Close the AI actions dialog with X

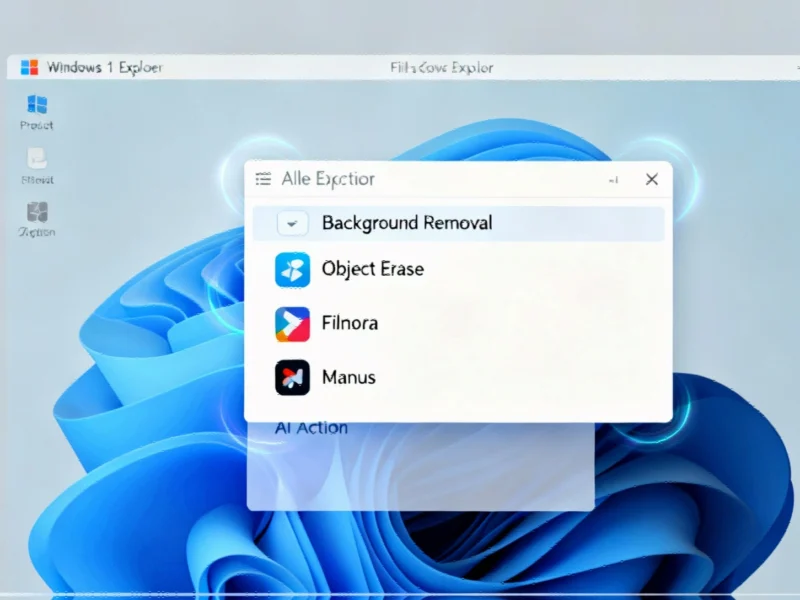651,179
